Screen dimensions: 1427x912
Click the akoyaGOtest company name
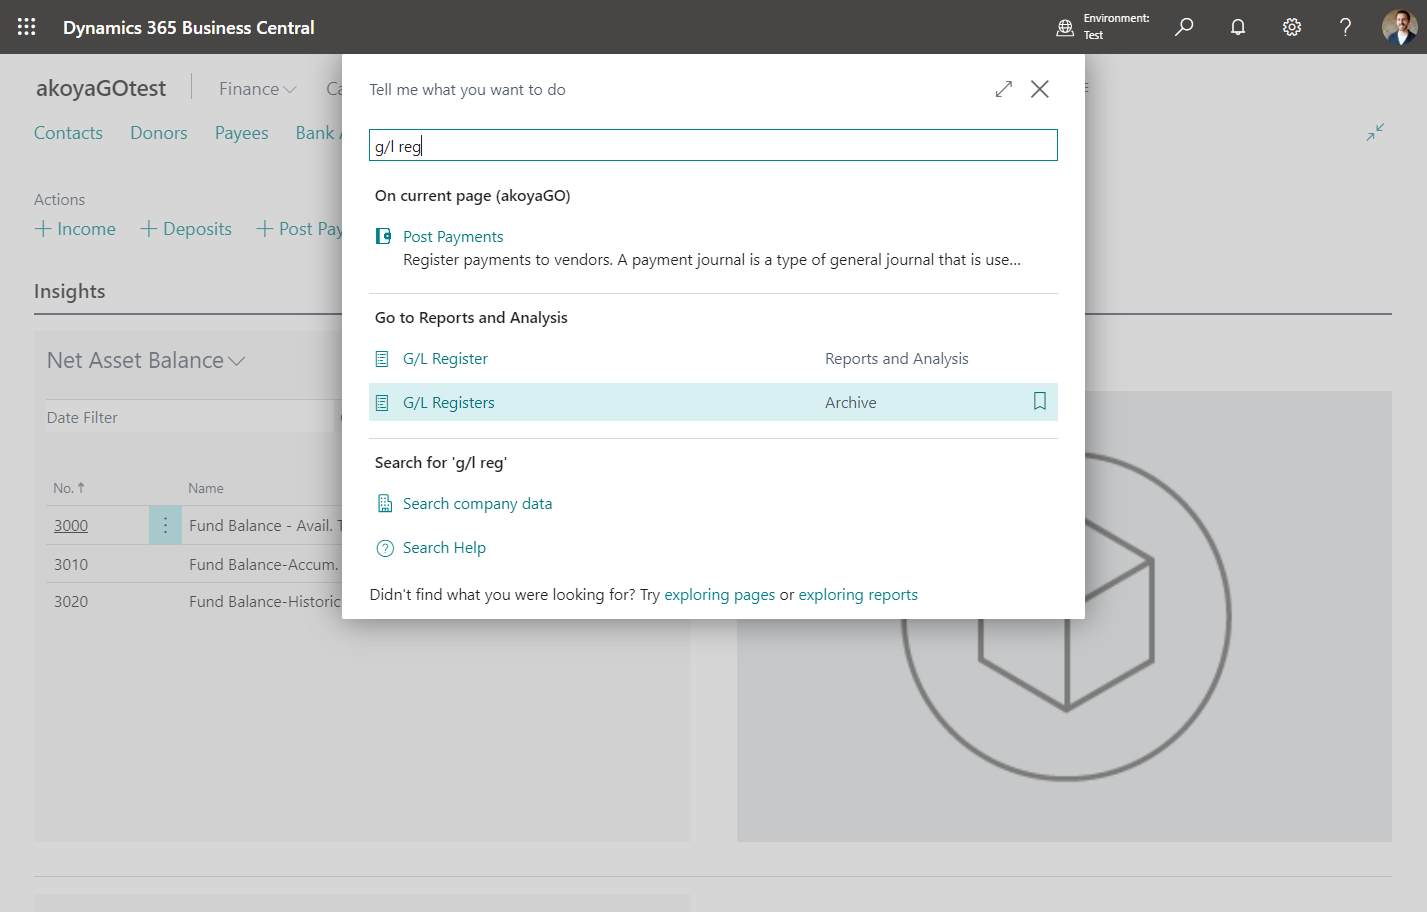pyautogui.click(x=101, y=88)
